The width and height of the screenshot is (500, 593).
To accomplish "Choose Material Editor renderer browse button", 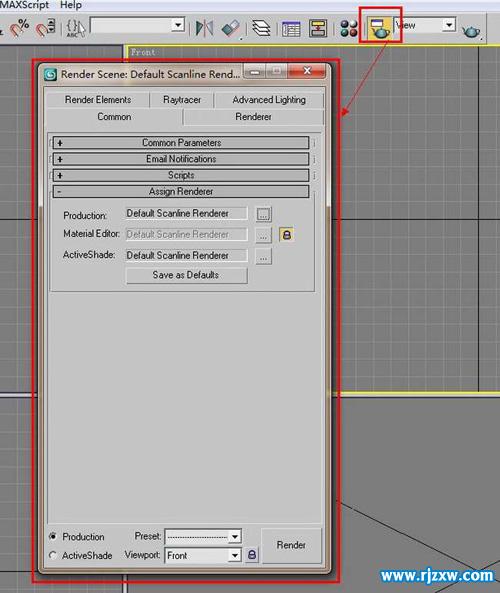I will point(263,235).
